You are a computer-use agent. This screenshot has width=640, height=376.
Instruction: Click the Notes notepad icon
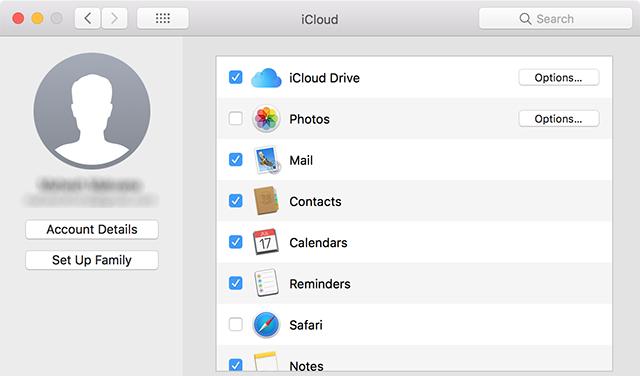pos(266,362)
